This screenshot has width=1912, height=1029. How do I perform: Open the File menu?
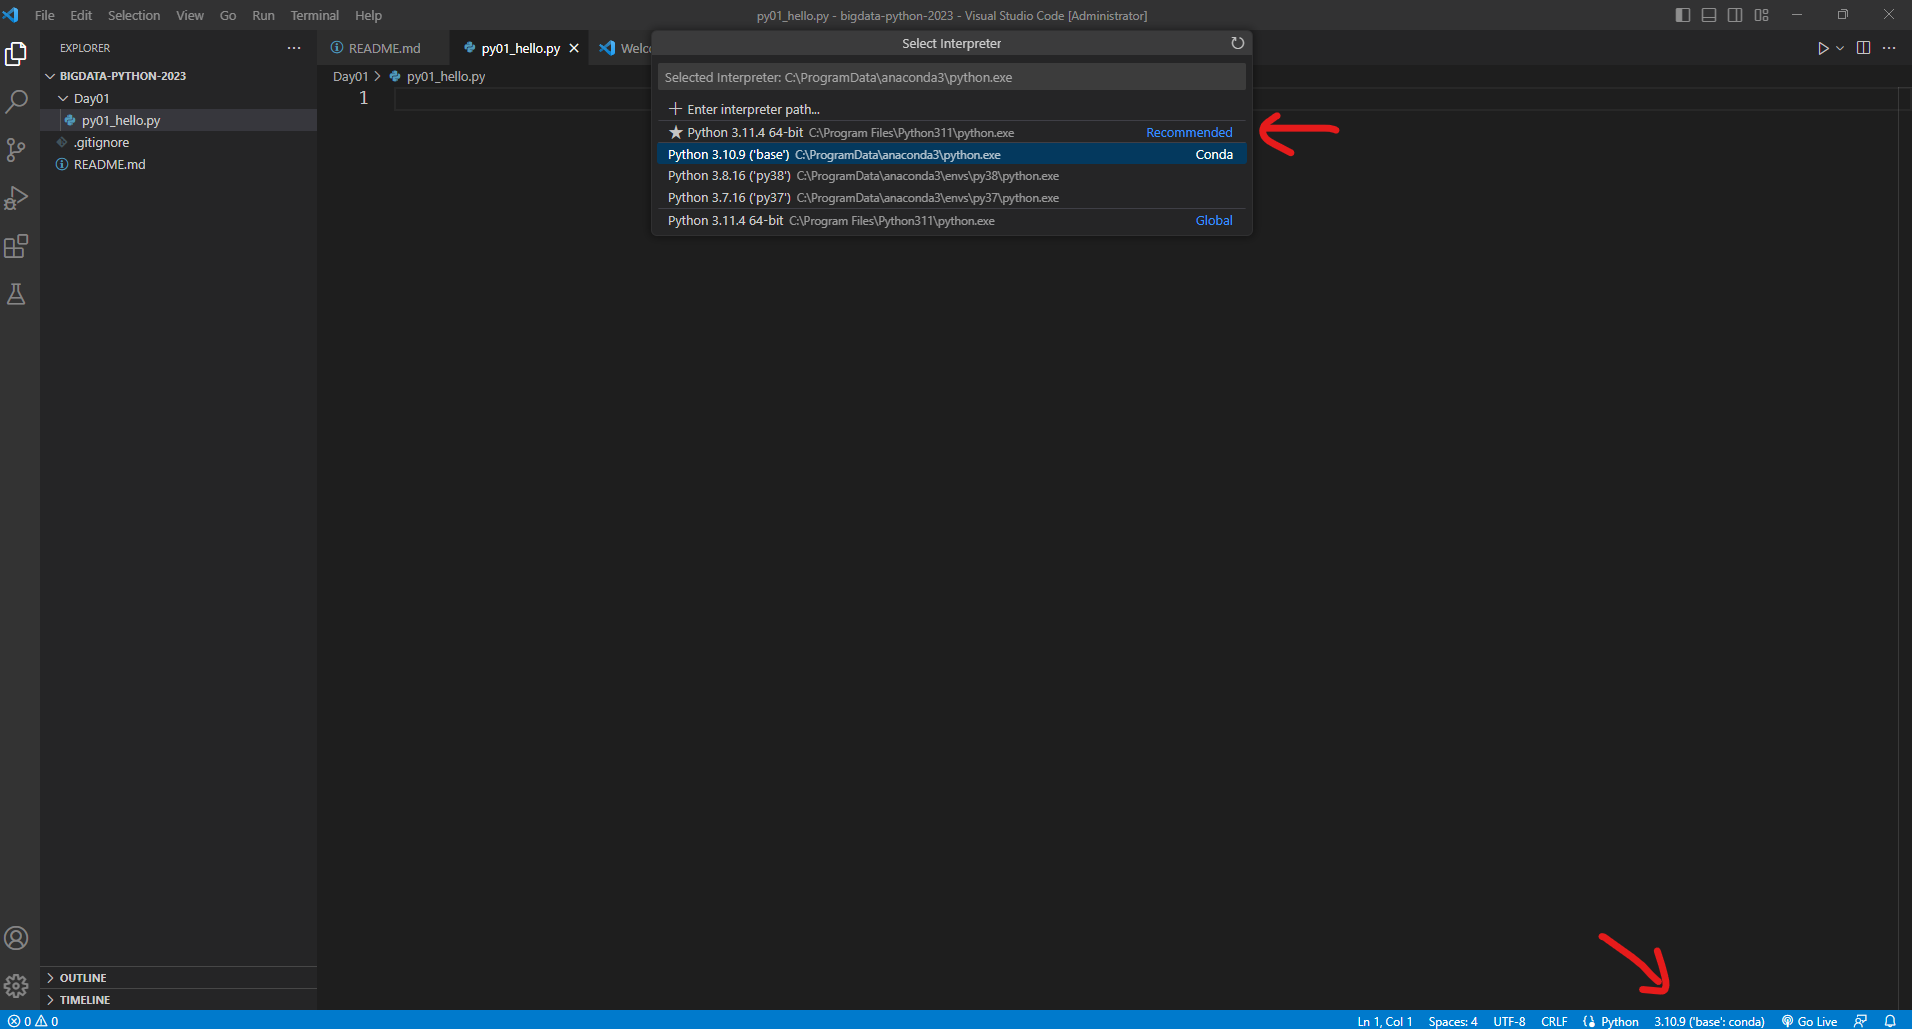(x=45, y=15)
